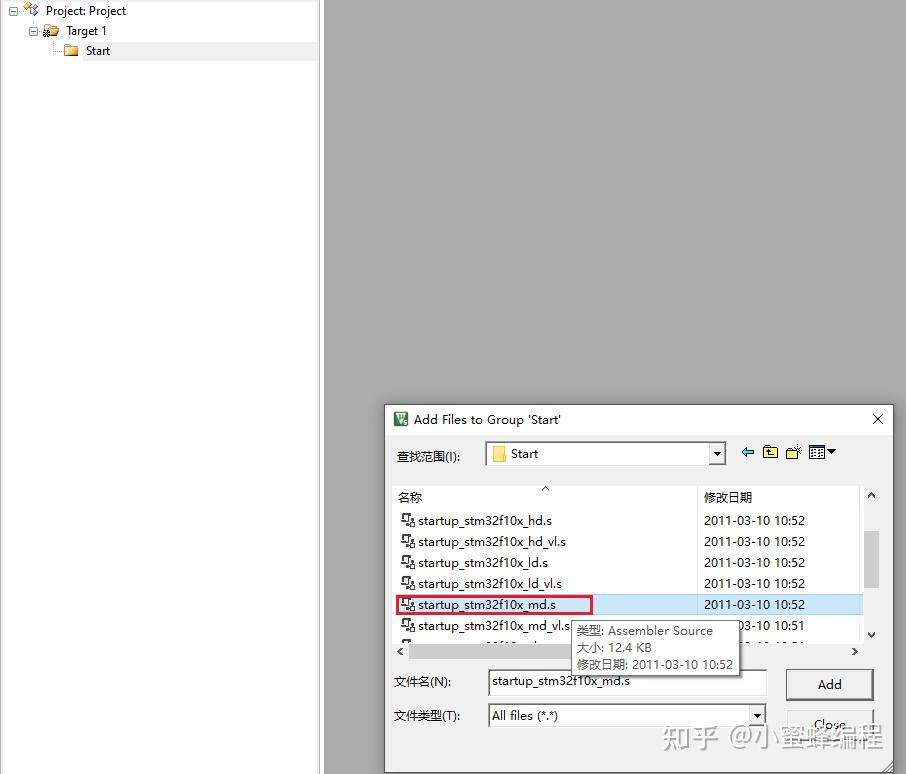The height and width of the screenshot is (774, 906).
Task: Click the icon of startup_stm32f10x_md.s
Action: click(x=408, y=604)
